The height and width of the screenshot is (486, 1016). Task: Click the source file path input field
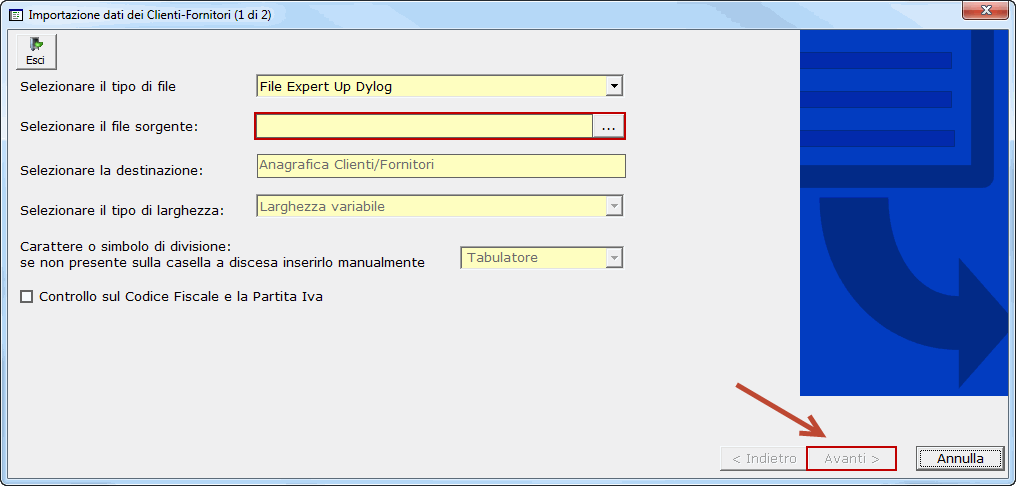click(x=424, y=126)
